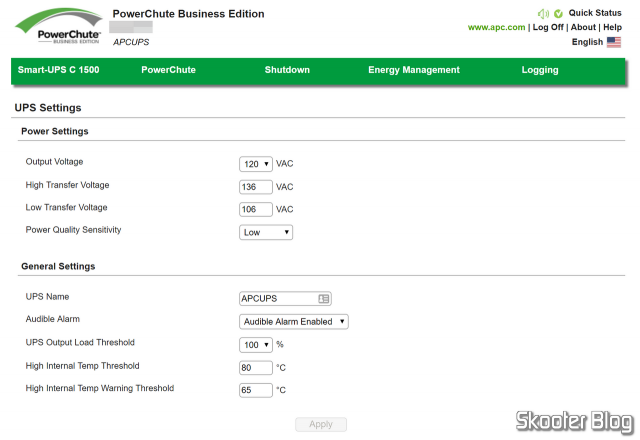Open the Help link
The height and width of the screenshot is (440, 640).
[612, 27]
